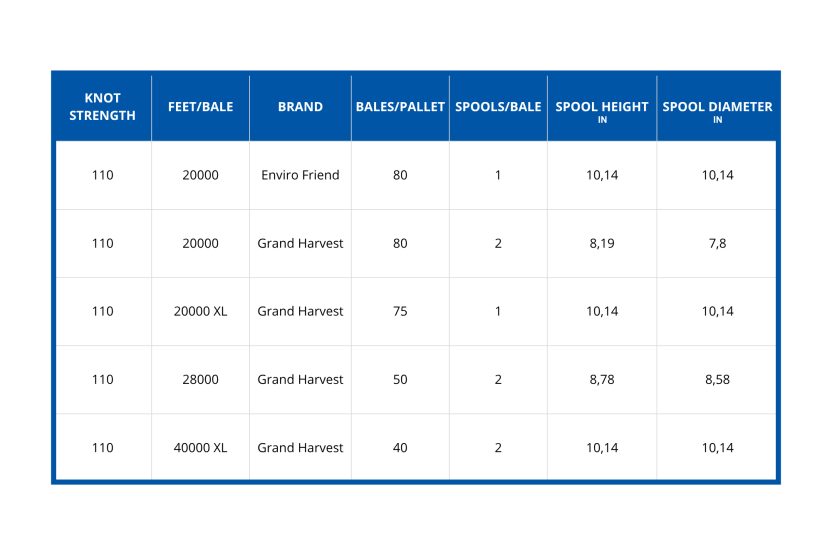The image size is (832, 555).
Task: Click spools/bale 1 in the 20000 XL row
Action: point(498,311)
